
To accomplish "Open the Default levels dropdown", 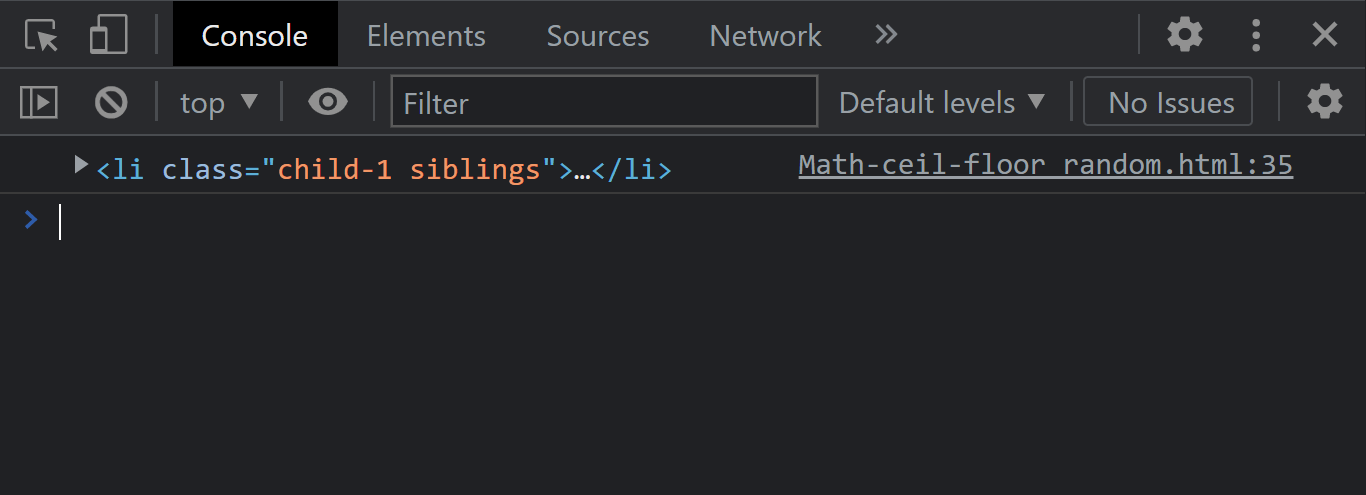I will [942, 102].
